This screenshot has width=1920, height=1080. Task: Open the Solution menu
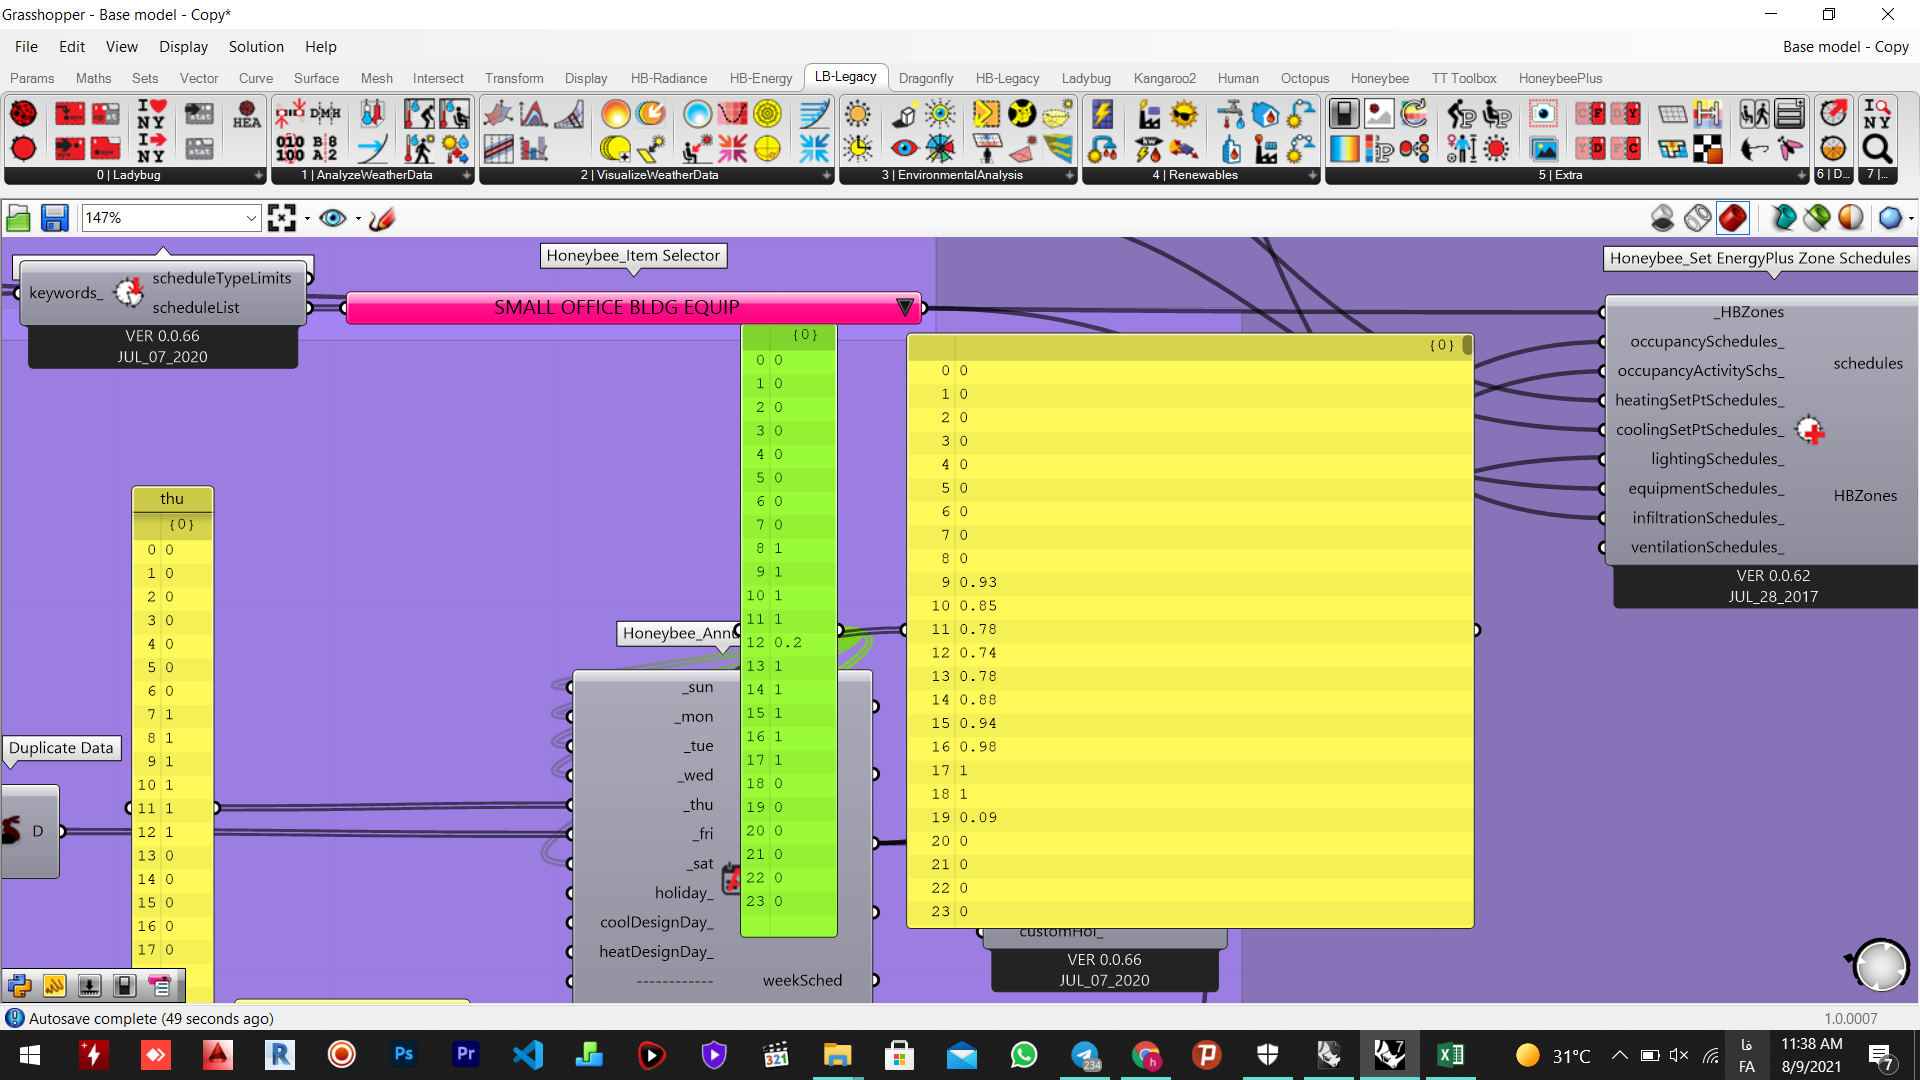coord(256,47)
